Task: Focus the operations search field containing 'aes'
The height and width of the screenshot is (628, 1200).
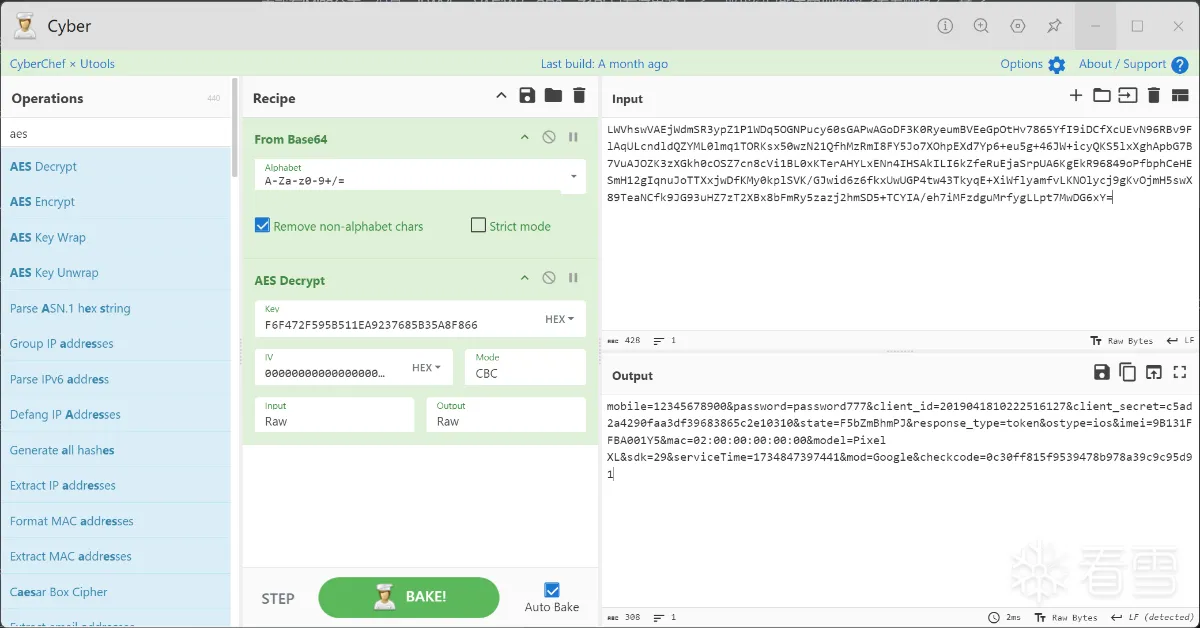Action: pos(115,133)
